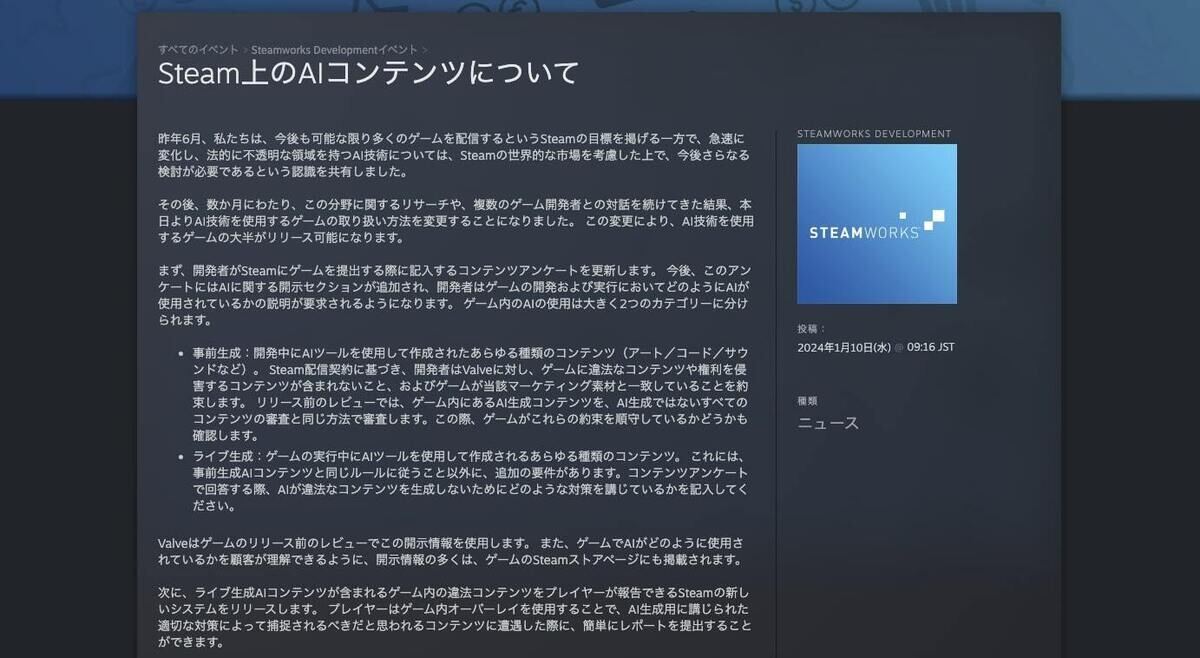Click the 投稿： label in sidebar
Screen dimensions: 1200x658
[812, 328]
